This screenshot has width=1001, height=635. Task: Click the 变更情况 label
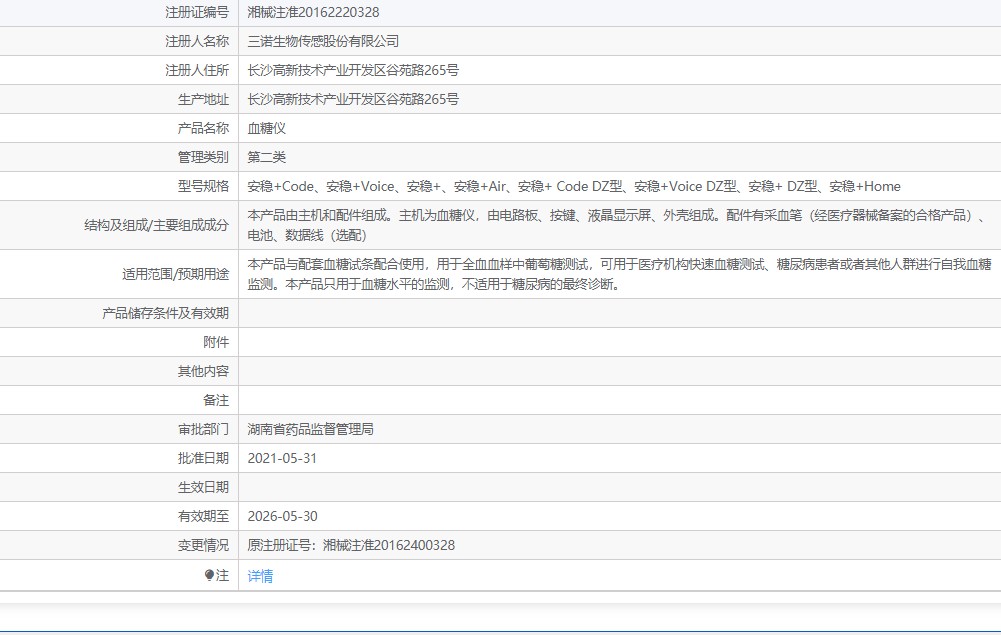(203, 546)
